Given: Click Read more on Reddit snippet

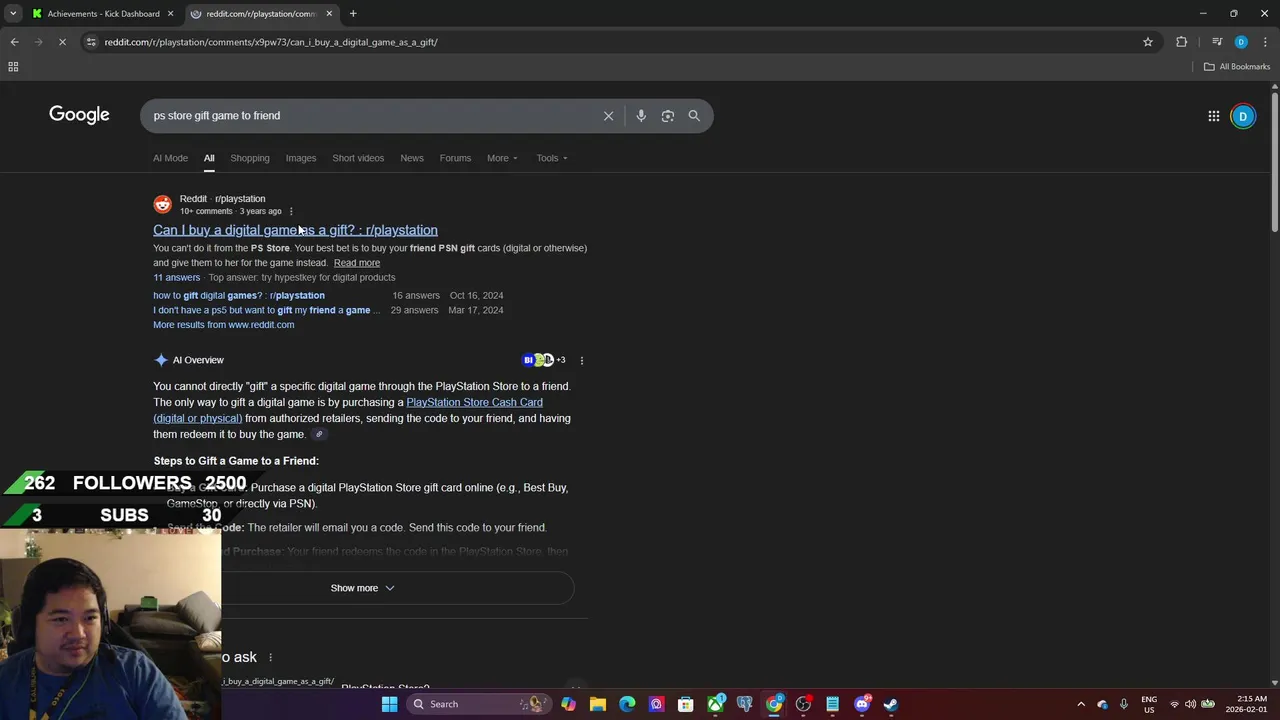Looking at the screenshot, I should tap(357, 263).
